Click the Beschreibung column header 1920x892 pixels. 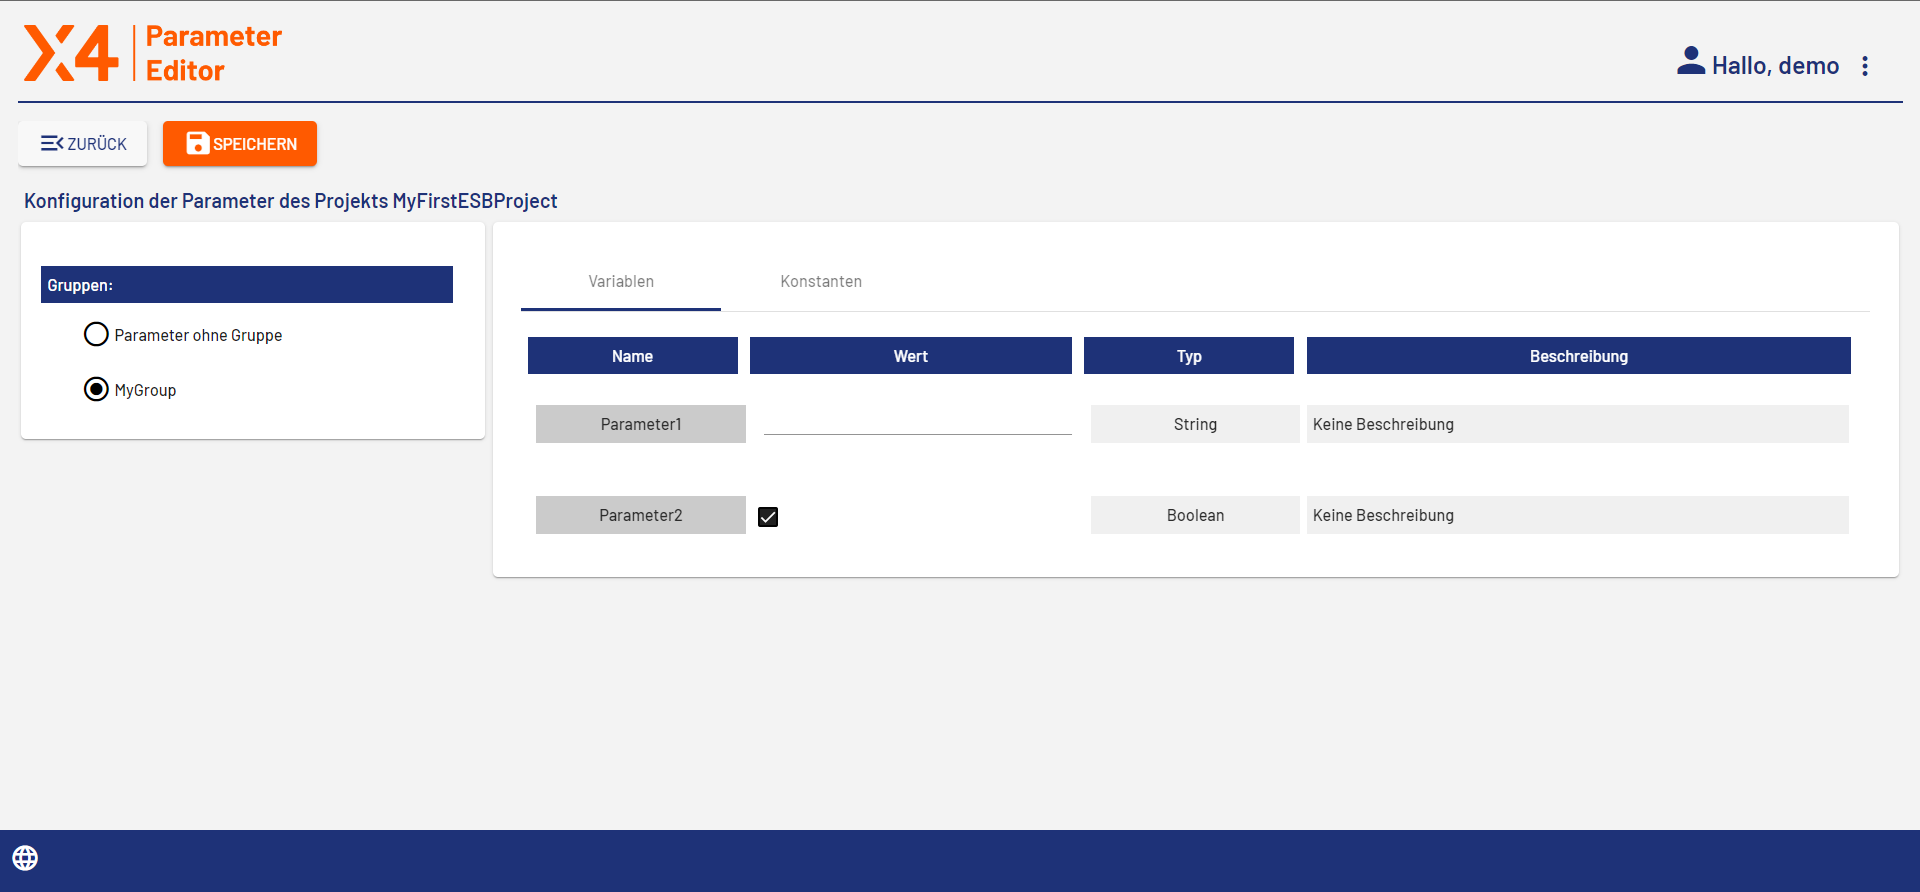pos(1578,356)
